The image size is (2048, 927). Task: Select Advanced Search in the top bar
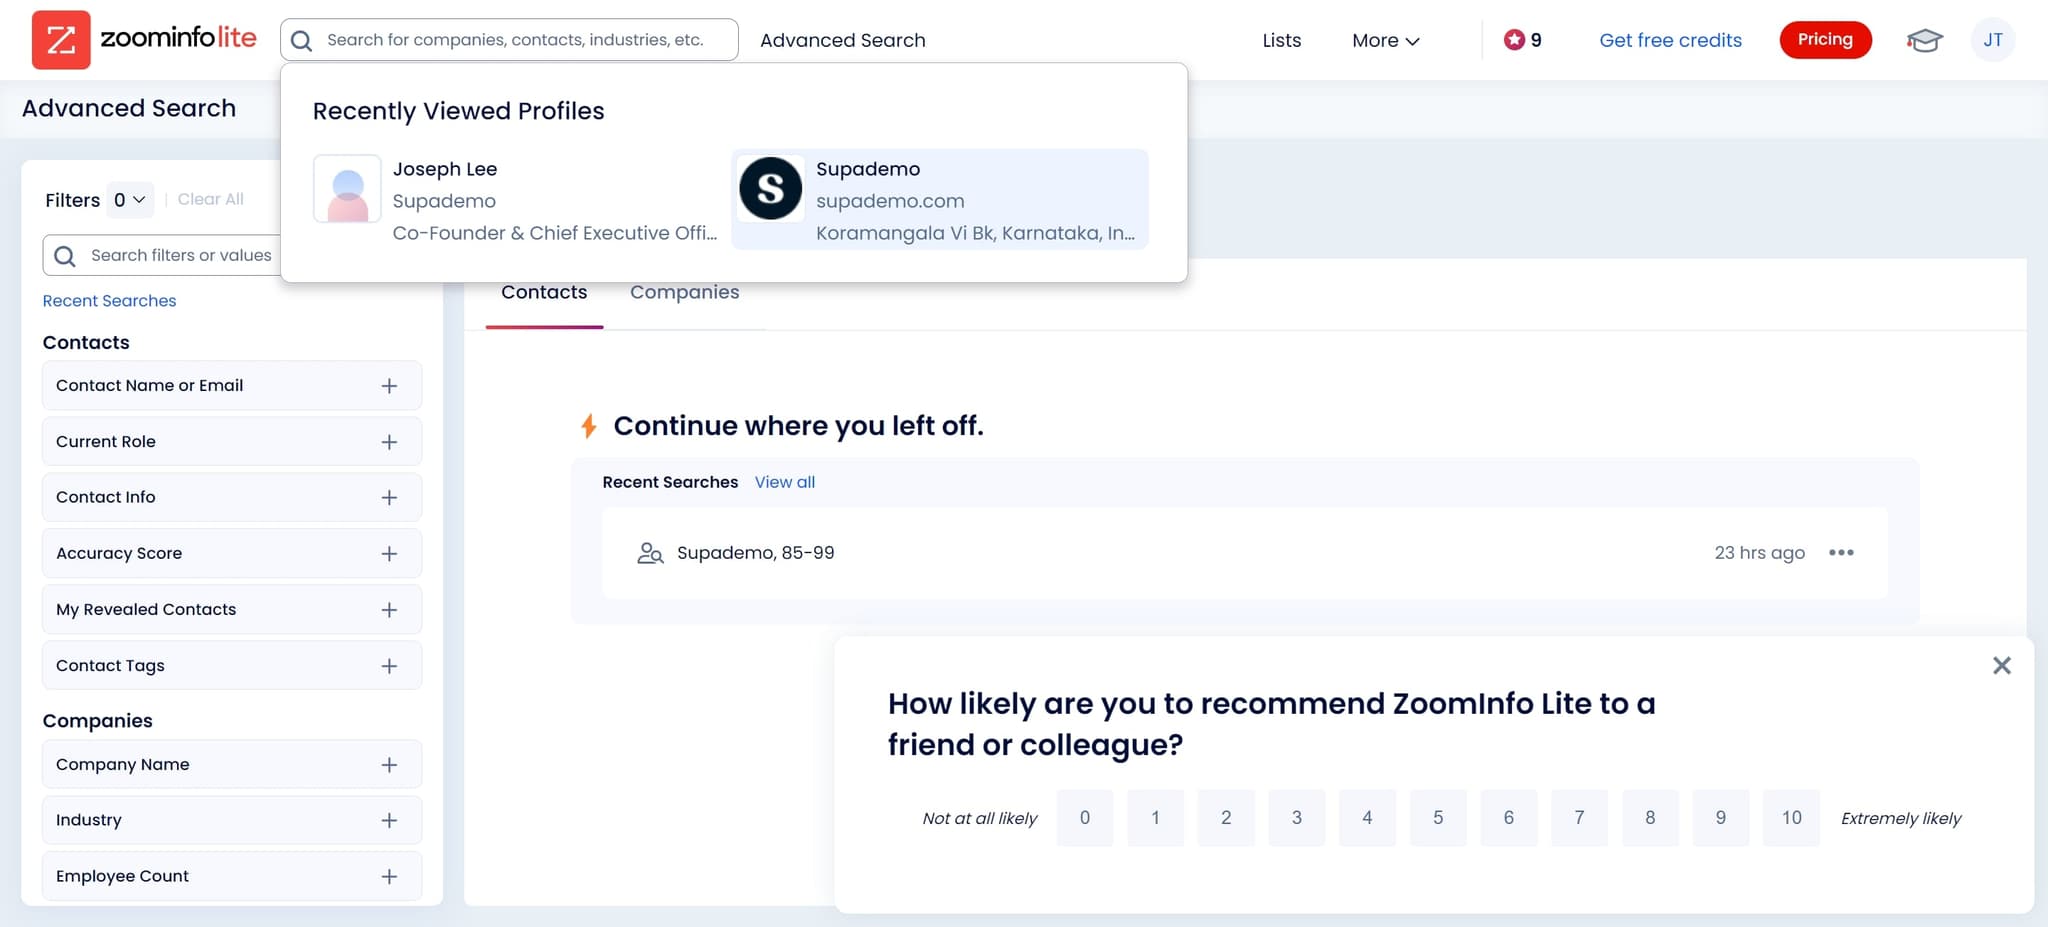842,40
